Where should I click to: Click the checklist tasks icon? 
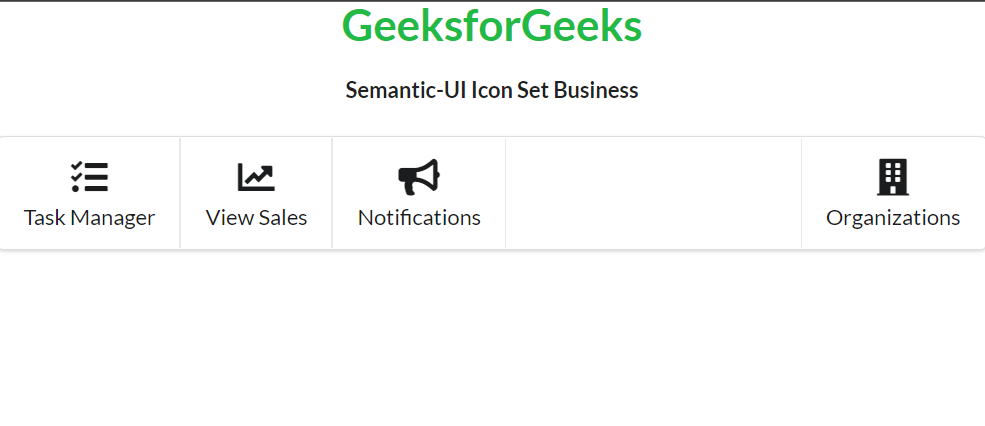tap(89, 177)
